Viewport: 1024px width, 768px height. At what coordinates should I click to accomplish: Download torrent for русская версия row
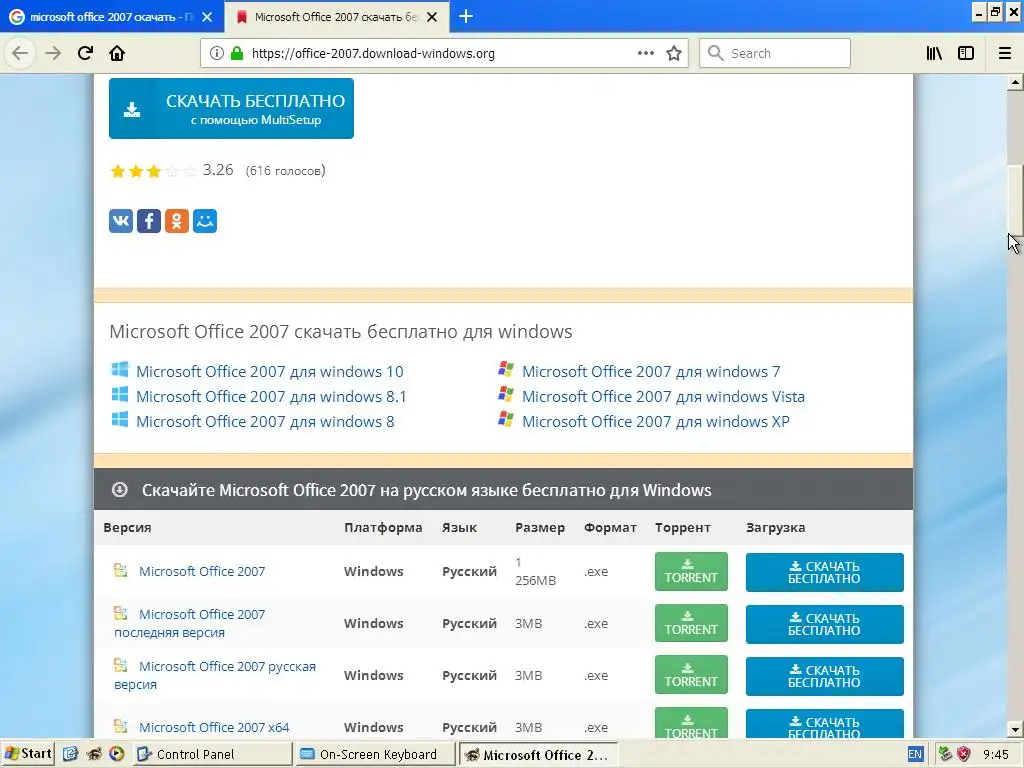tap(691, 675)
